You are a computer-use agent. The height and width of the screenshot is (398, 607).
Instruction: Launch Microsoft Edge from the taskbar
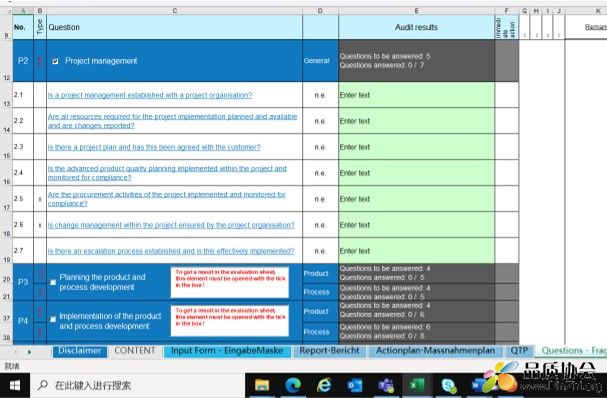[293, 385]
